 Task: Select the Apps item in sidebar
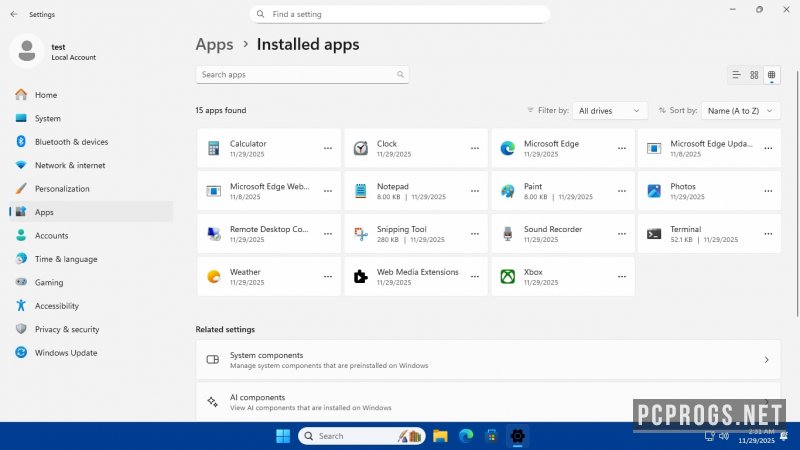(91, 212)
